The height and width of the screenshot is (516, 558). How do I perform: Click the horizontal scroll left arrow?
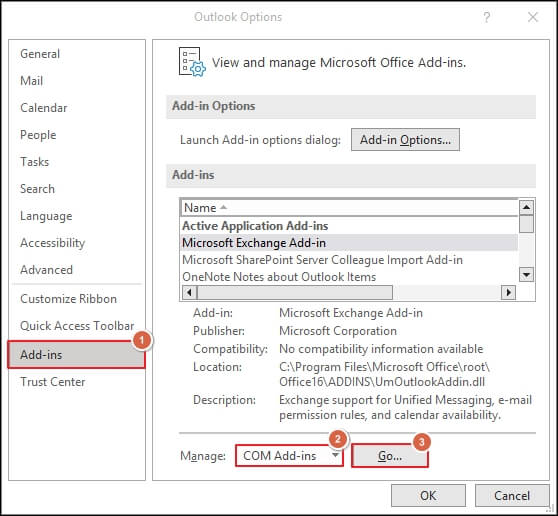coord(189,293)
